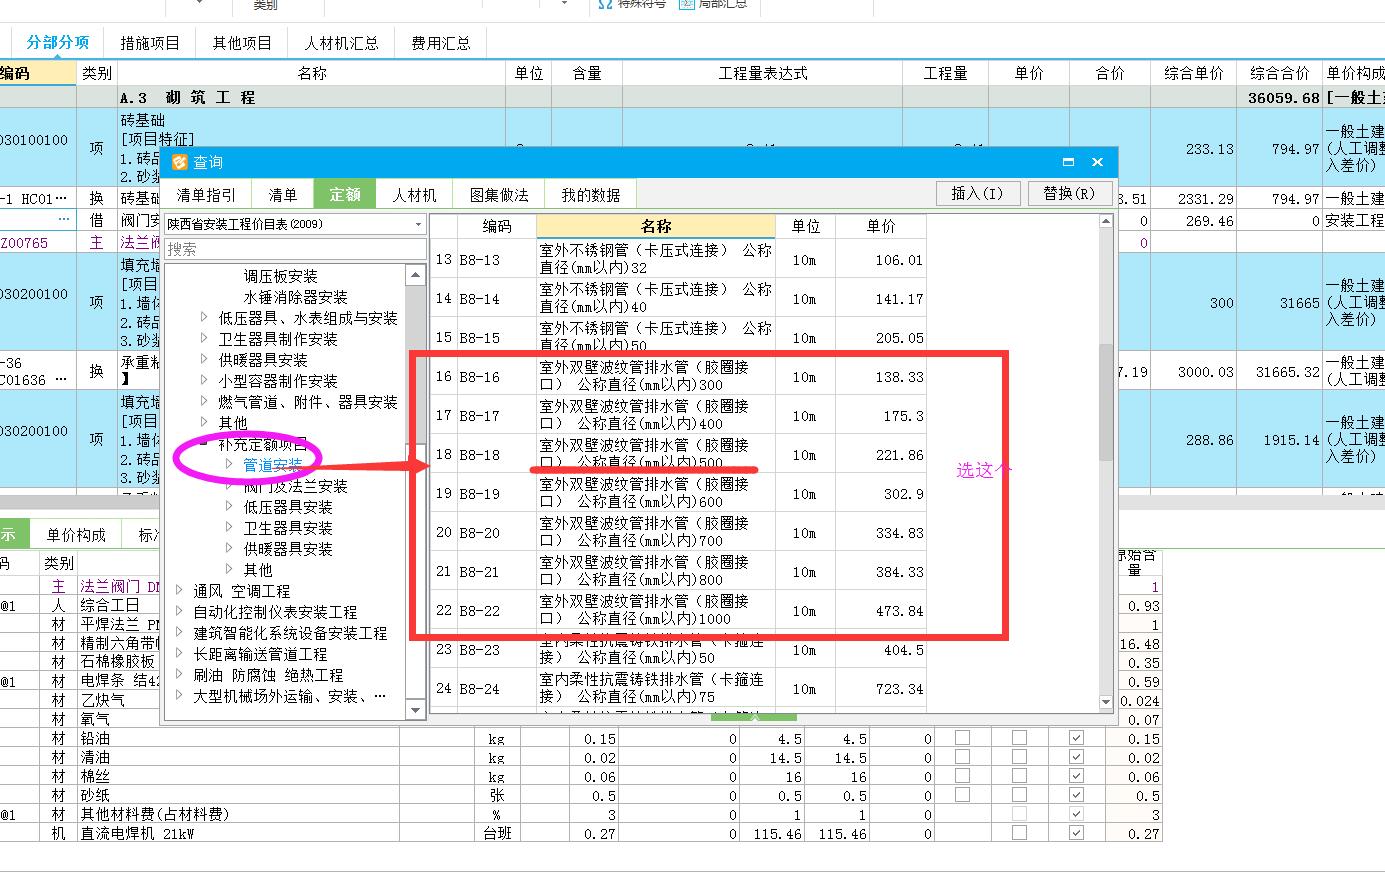Uncheck the ticked checkbox in 棉丝 row
Viewport: 1385px width, 872px height.
pos(1076,776)
